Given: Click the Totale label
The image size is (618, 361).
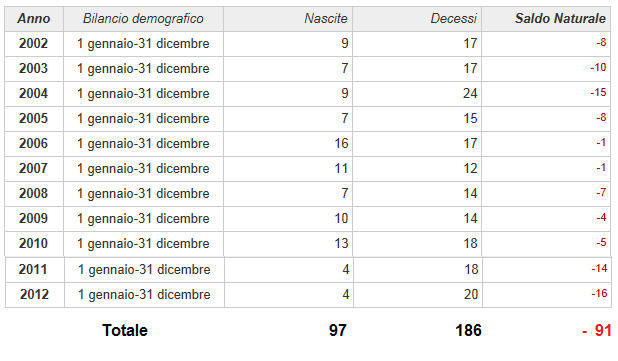Looking at the screenshot, I should point(125,330).
